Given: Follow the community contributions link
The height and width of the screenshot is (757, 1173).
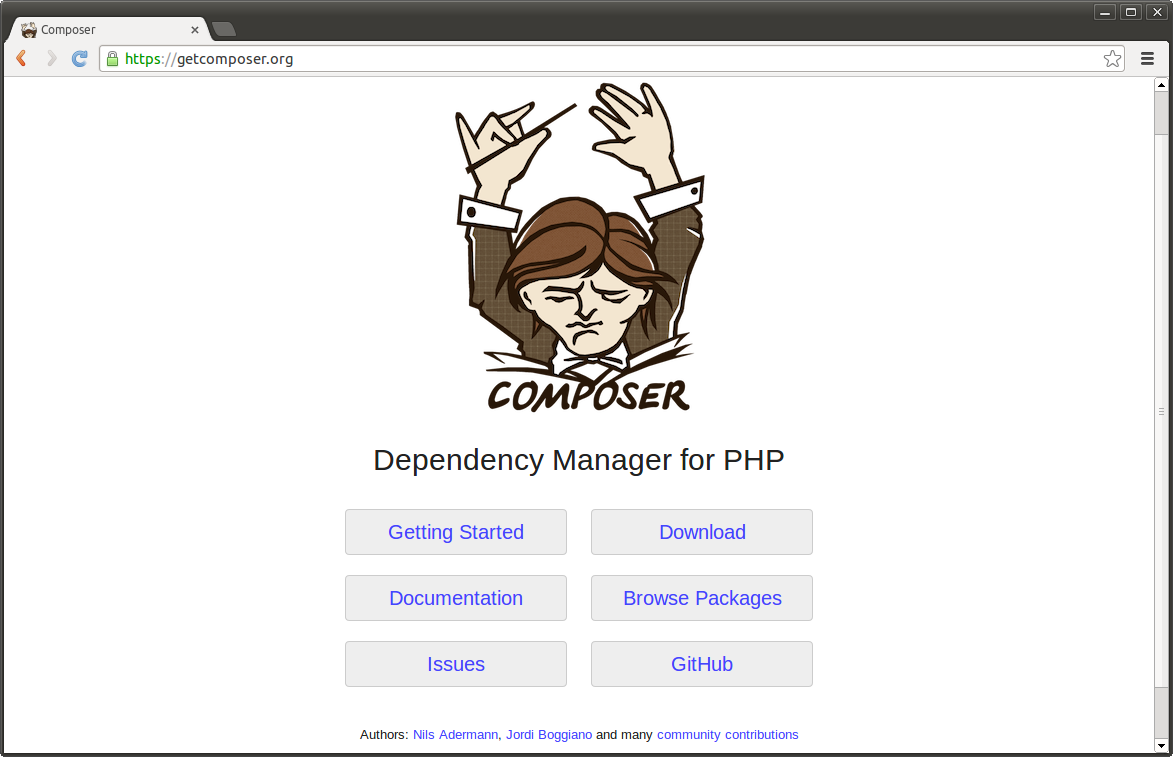Looking at the screenshot, I should tap(727, 735).
